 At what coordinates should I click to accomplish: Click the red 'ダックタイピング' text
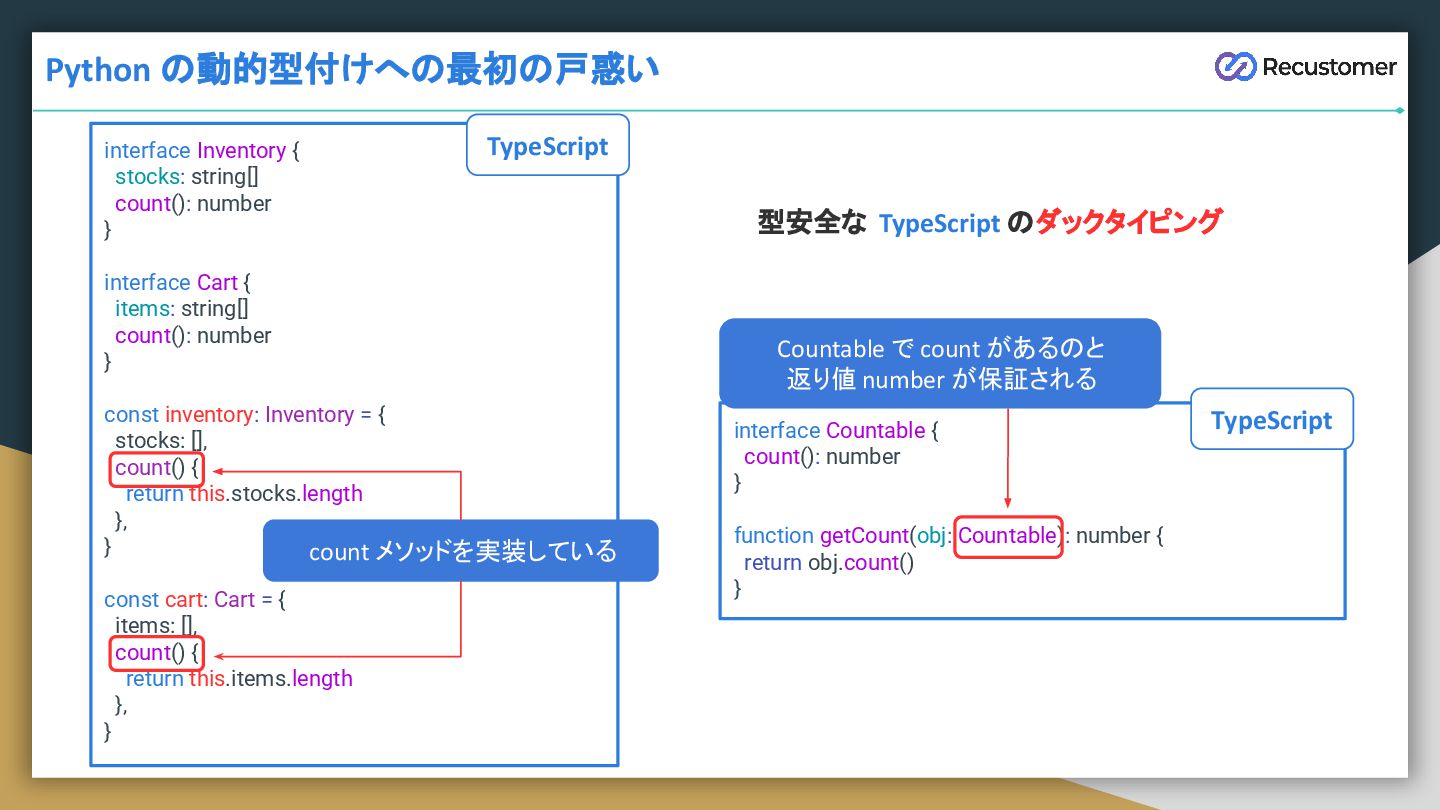(1128, 222)
